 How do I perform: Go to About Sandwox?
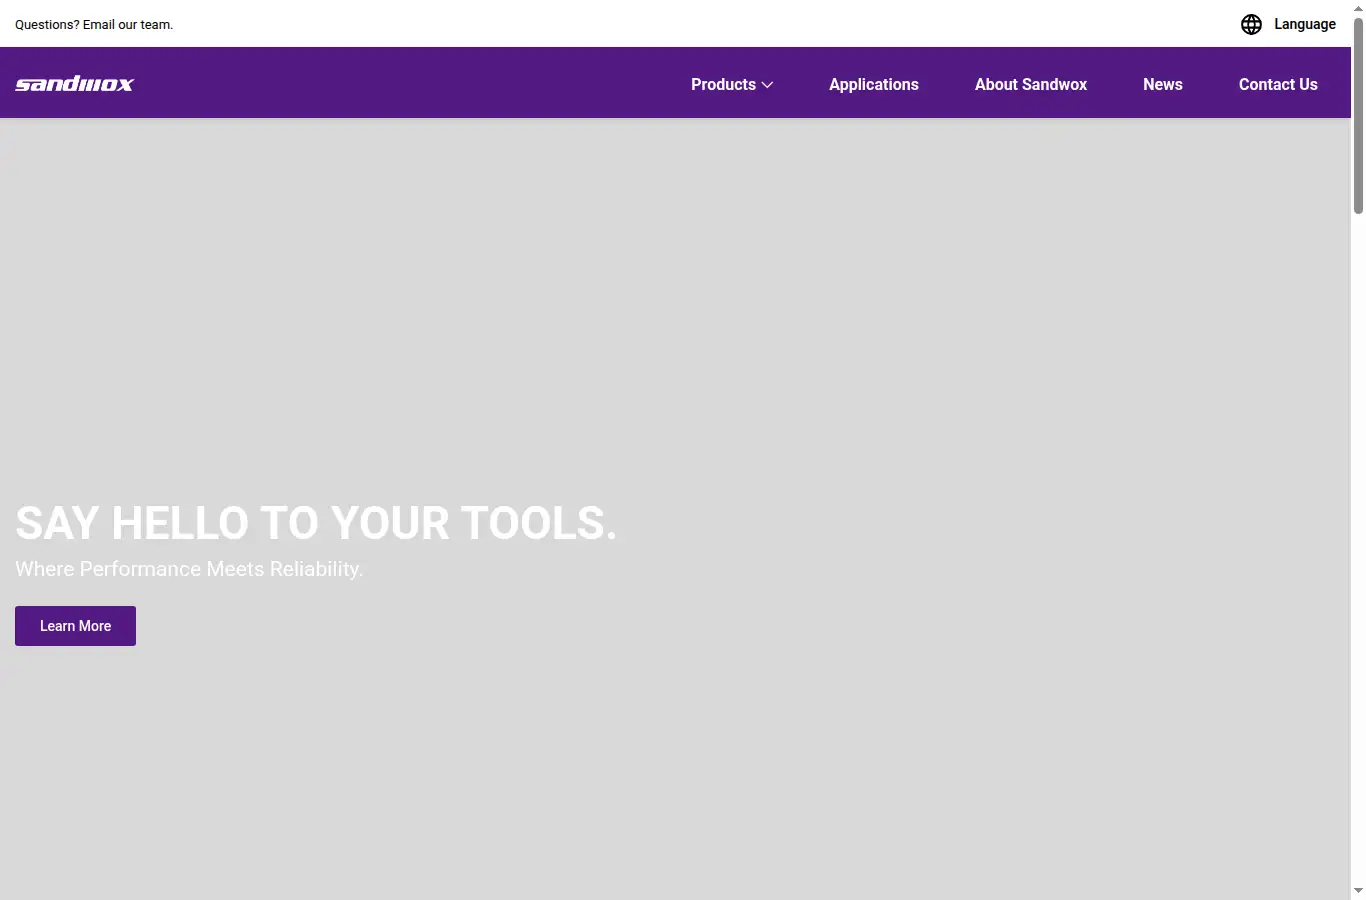coord(1031,84)
